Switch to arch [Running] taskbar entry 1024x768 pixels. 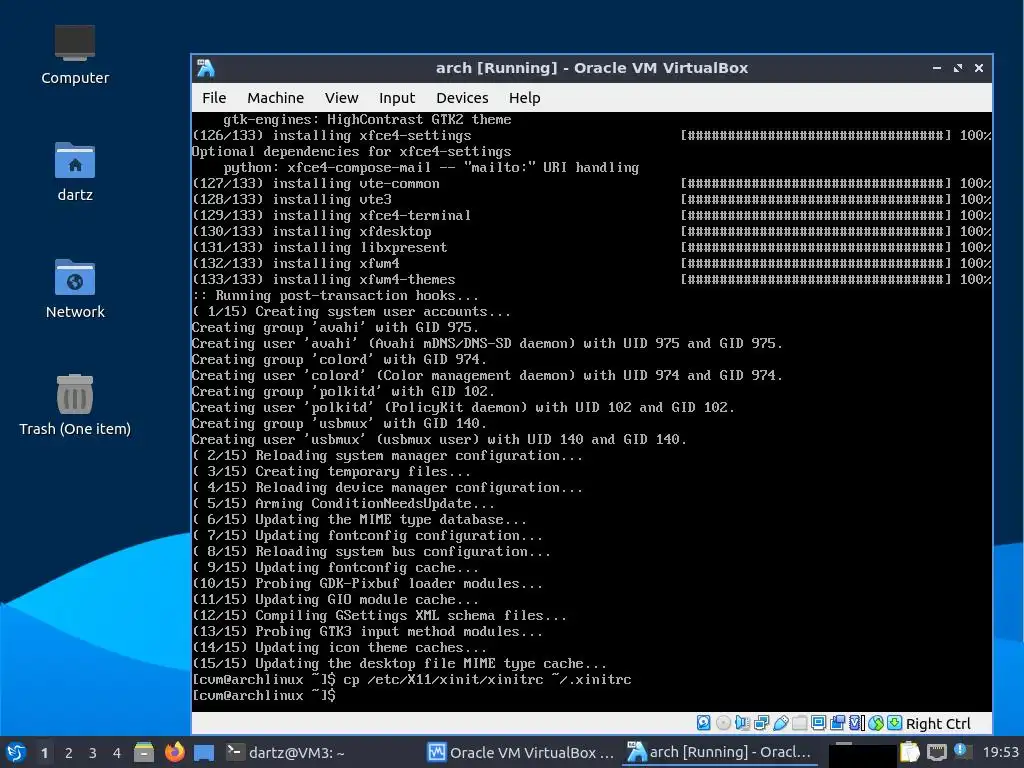coord(719,752)
